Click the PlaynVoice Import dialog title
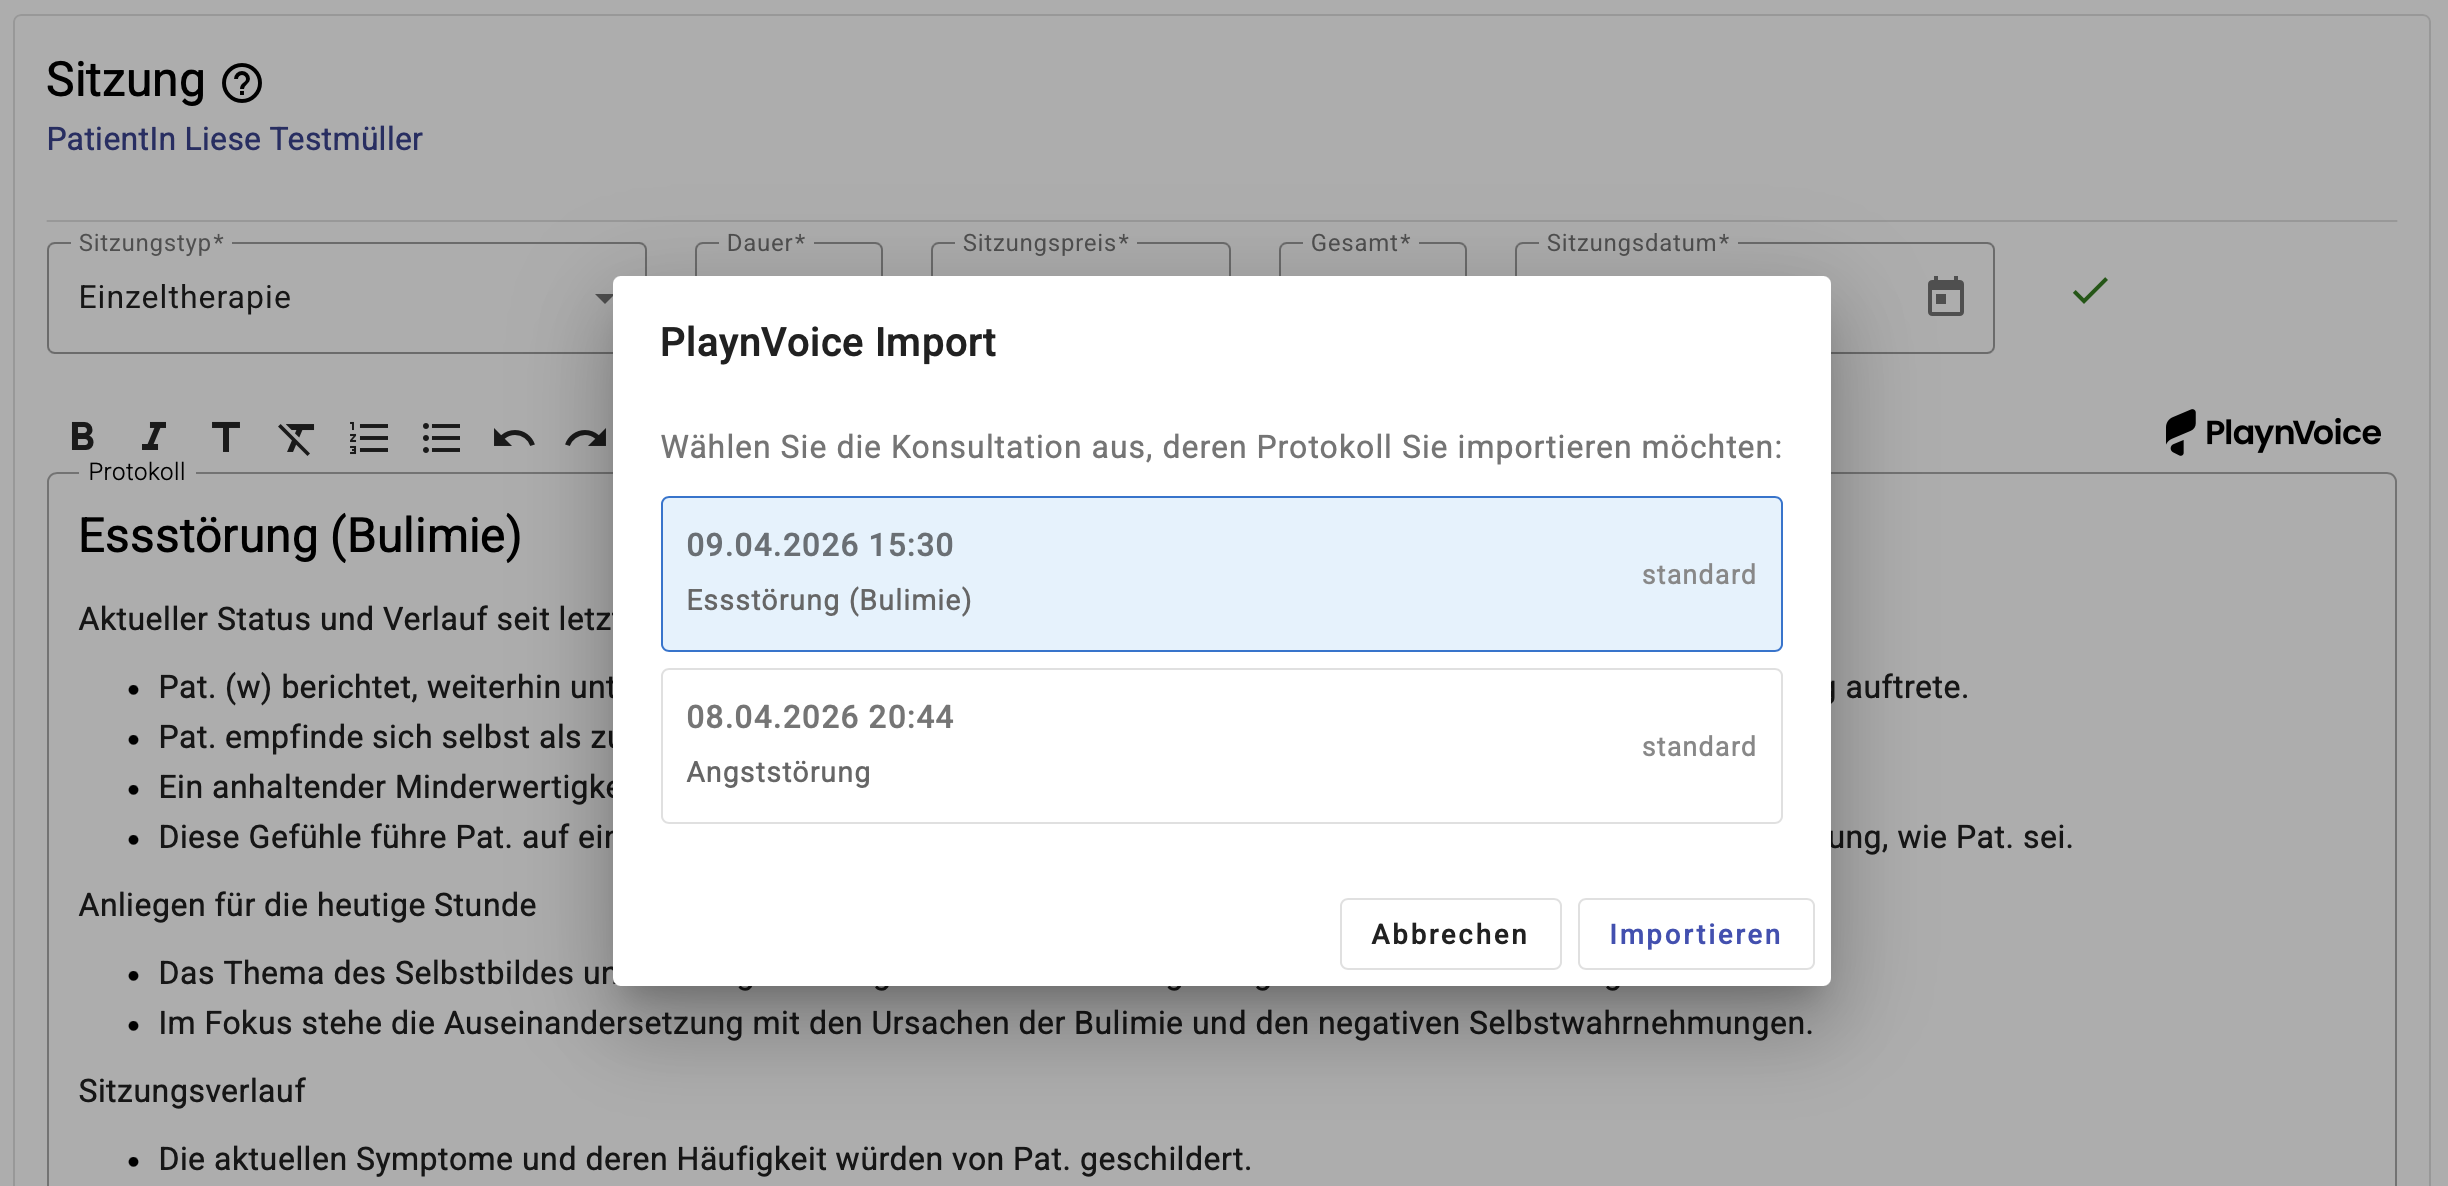 click(x=828, y=342)
